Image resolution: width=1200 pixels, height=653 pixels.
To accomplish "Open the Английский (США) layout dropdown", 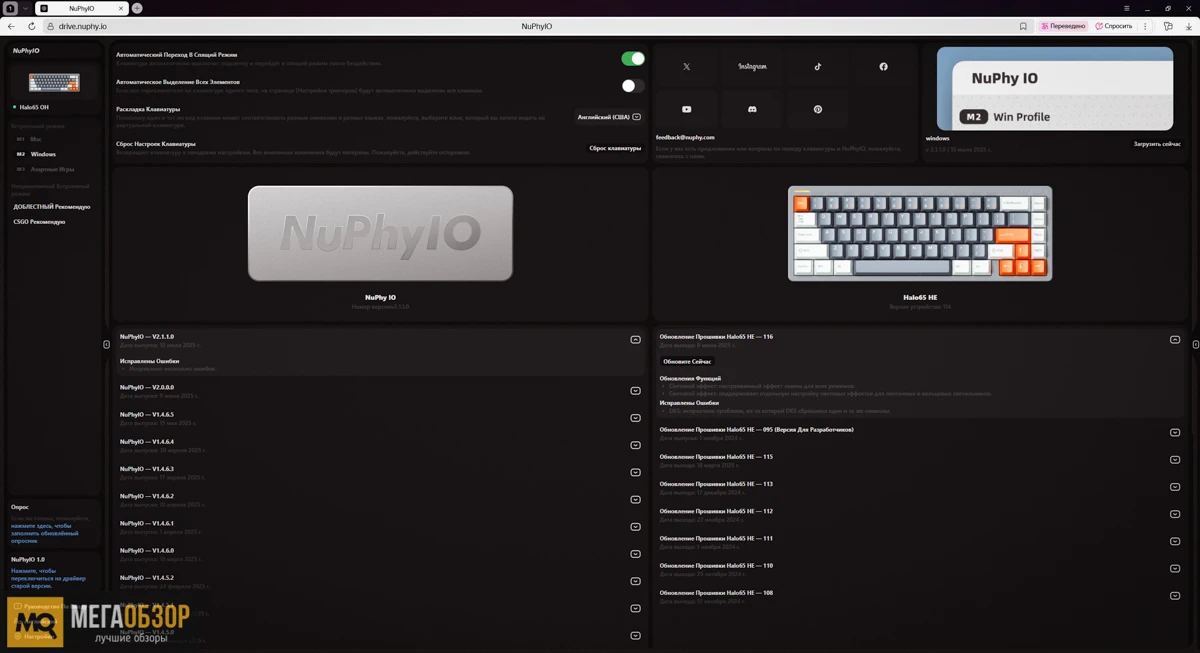I will (x=609, y=117).
